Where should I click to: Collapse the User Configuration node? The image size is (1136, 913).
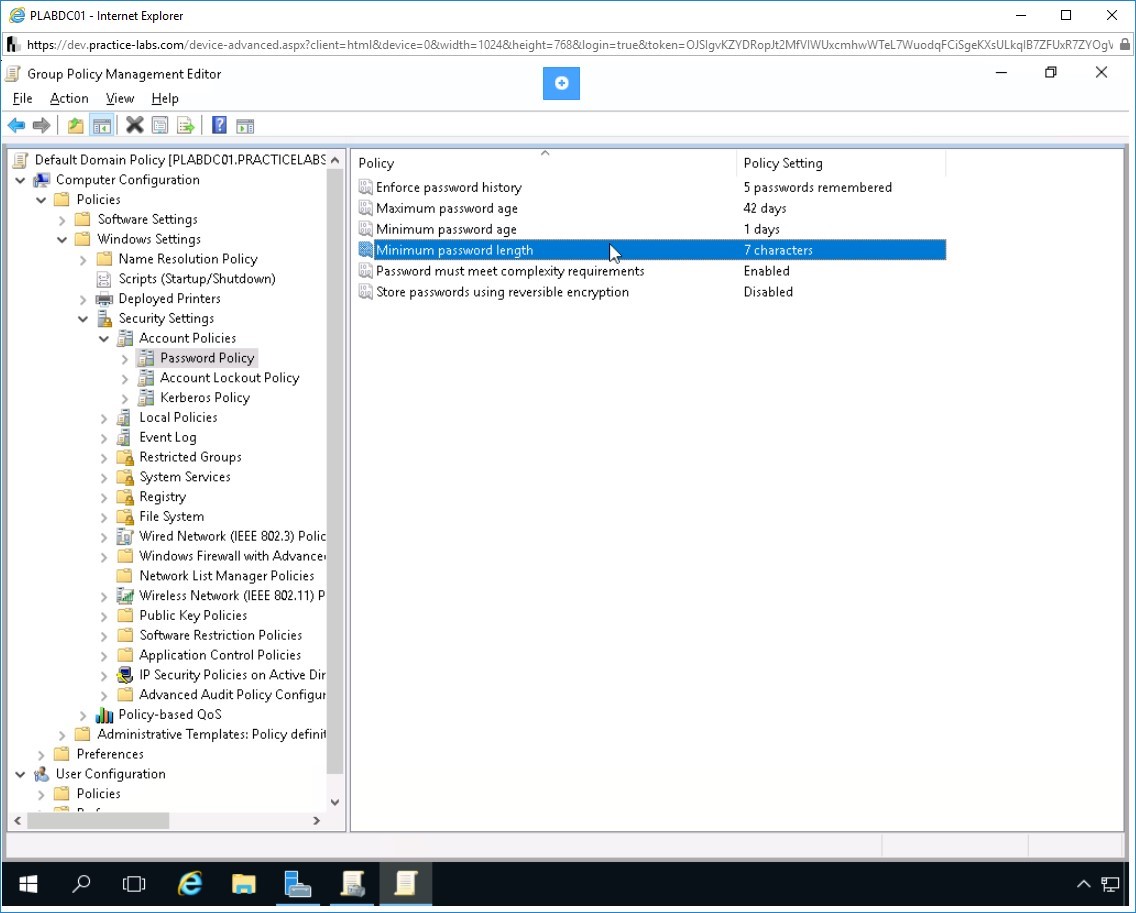click(x=20, y=774)
